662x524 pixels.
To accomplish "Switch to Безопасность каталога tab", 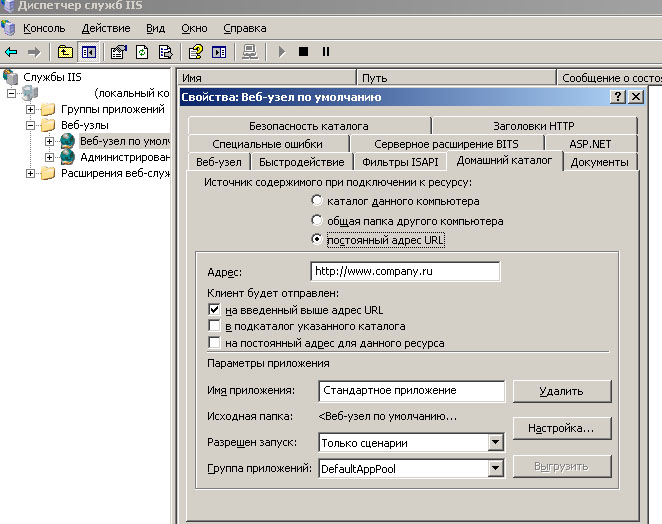I will [309, 126].
